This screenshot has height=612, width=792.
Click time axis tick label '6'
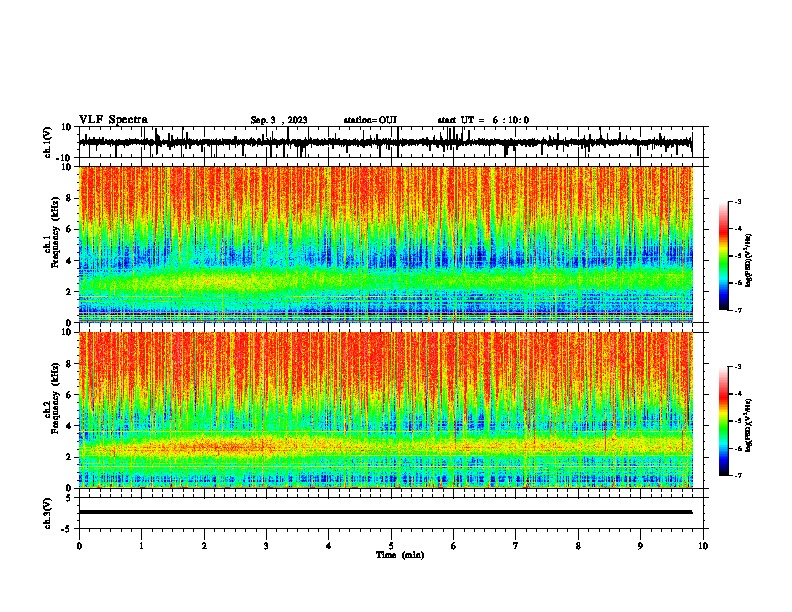tap(454, 546)
